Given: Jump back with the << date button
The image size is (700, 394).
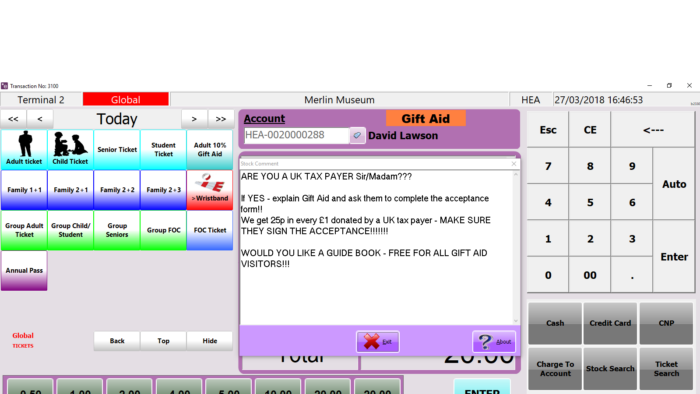Looking at the screenshot, I should click(13, 119).
